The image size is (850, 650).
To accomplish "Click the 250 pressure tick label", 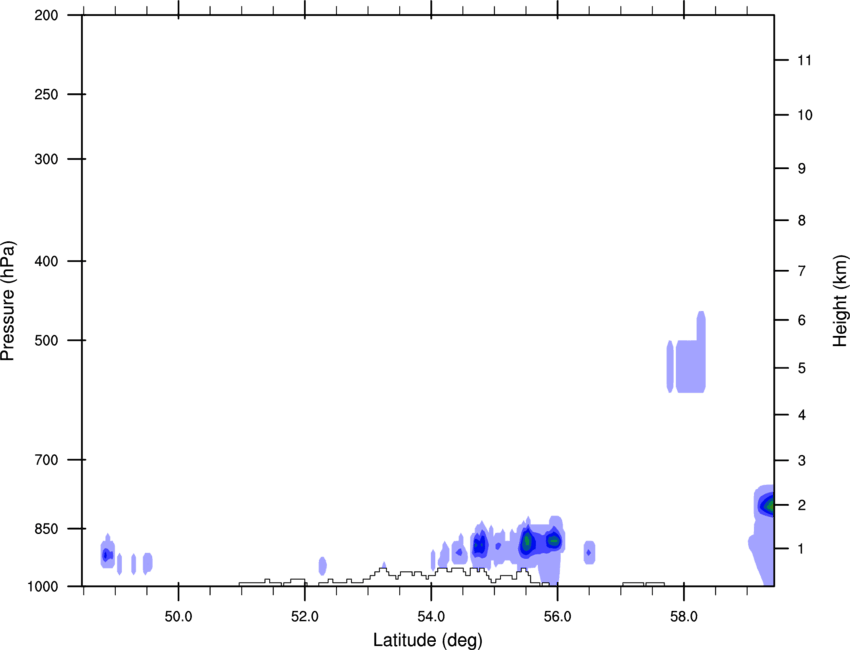I will coord(46,94).
